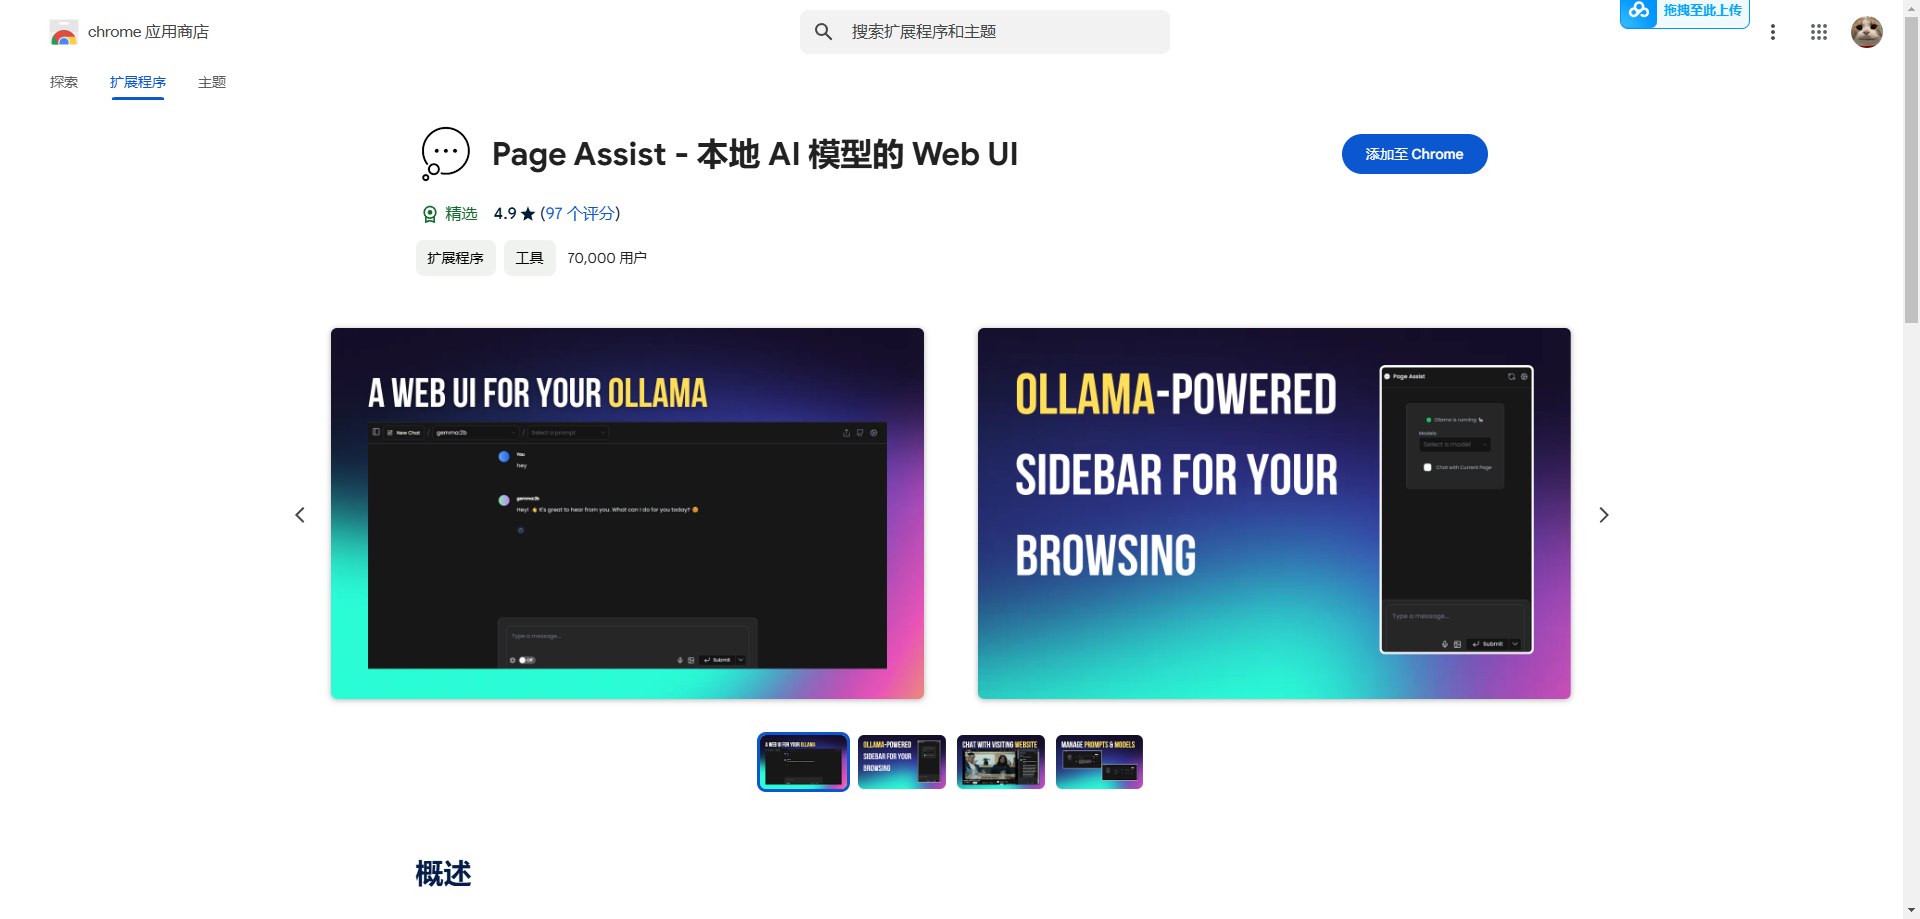Image resolution: width=1920 pixels, height=919 pixels.
Task: Open the three-dot more options menu
Action: tap(1772, 32)
